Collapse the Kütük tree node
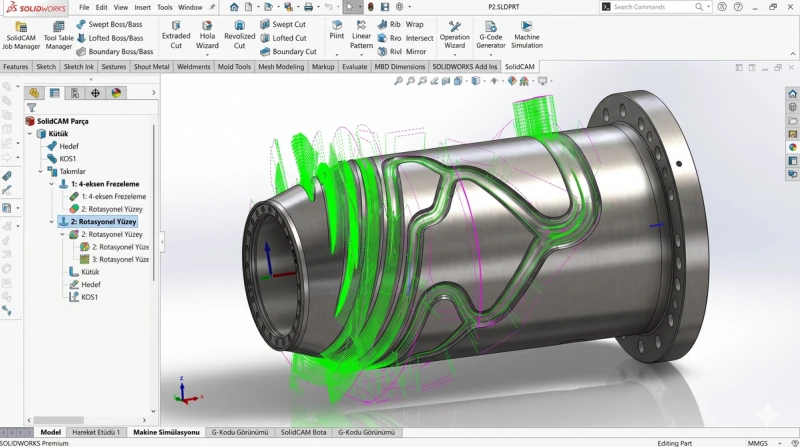800x447 pixels. (x=30, y=134)
